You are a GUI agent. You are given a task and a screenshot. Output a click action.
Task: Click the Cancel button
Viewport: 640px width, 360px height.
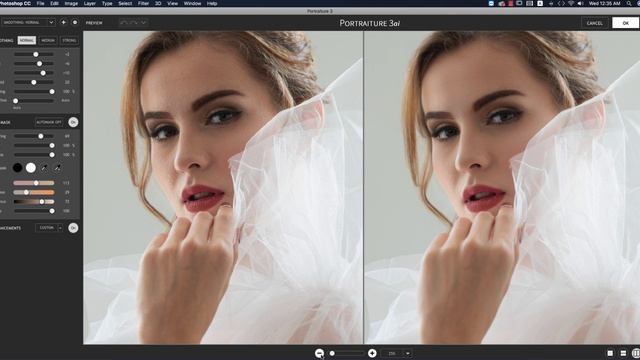pyautogui.click(x=595, y=23)
